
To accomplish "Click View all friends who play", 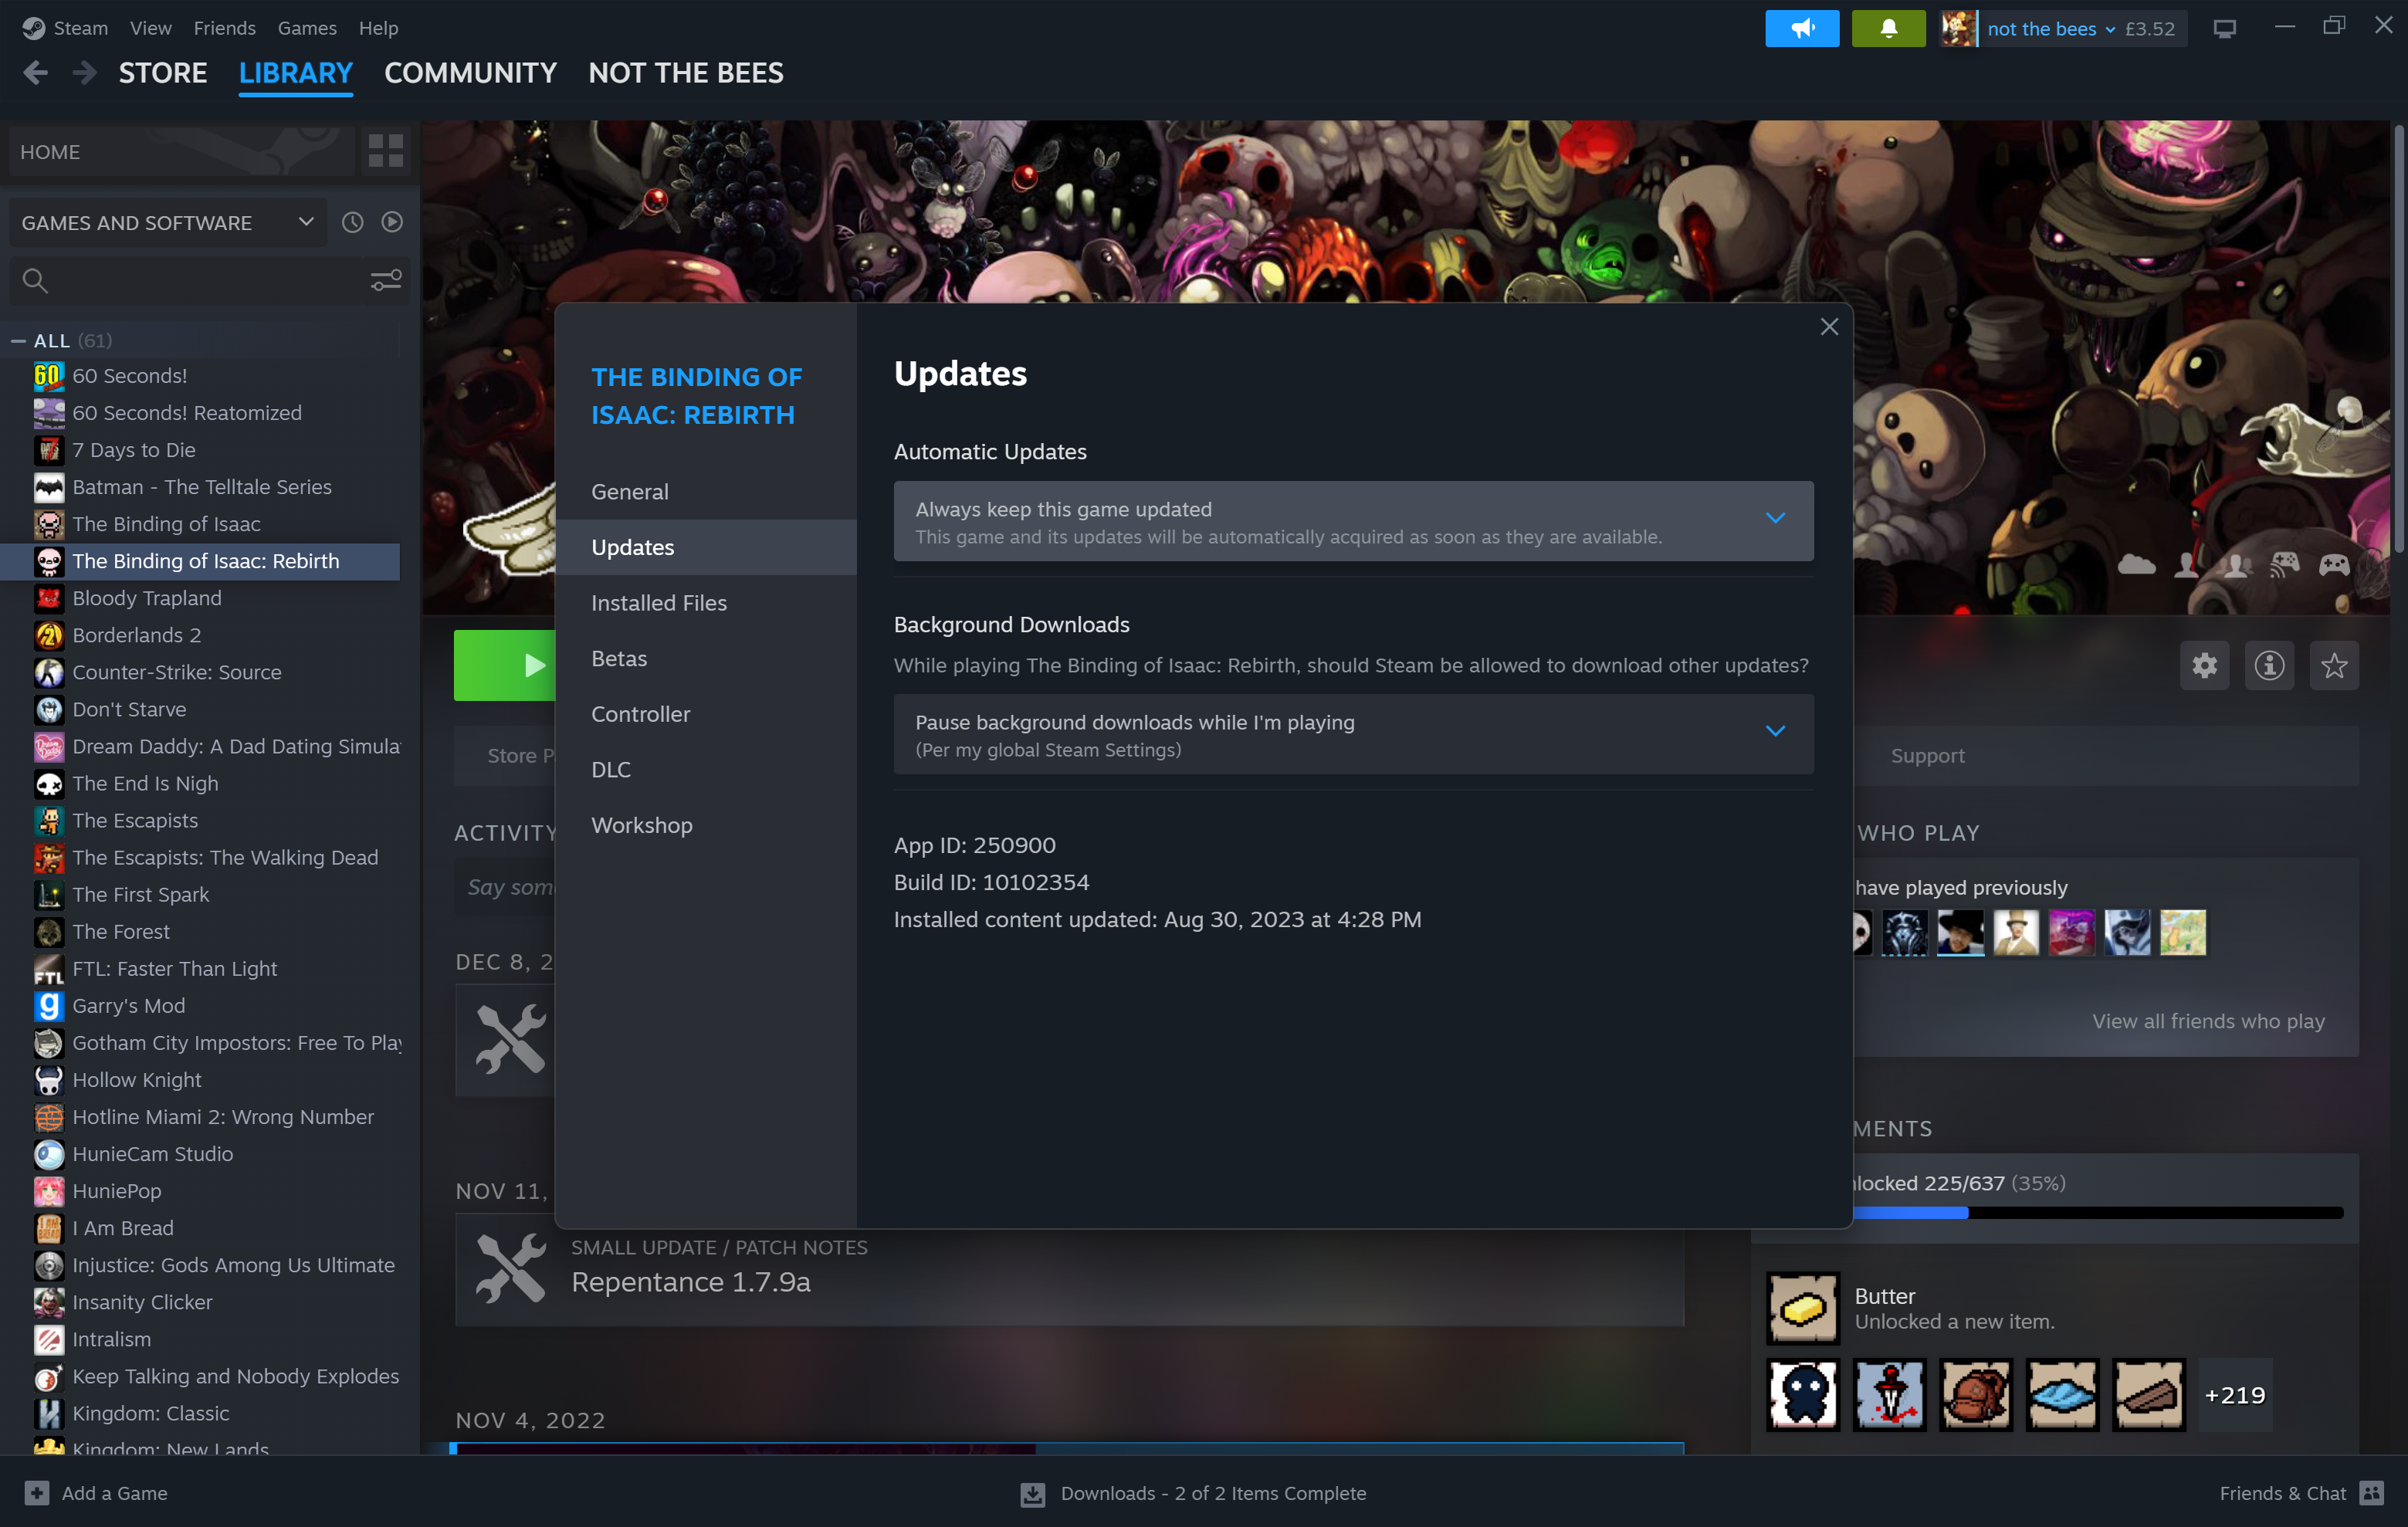I will point(2208,1021).
